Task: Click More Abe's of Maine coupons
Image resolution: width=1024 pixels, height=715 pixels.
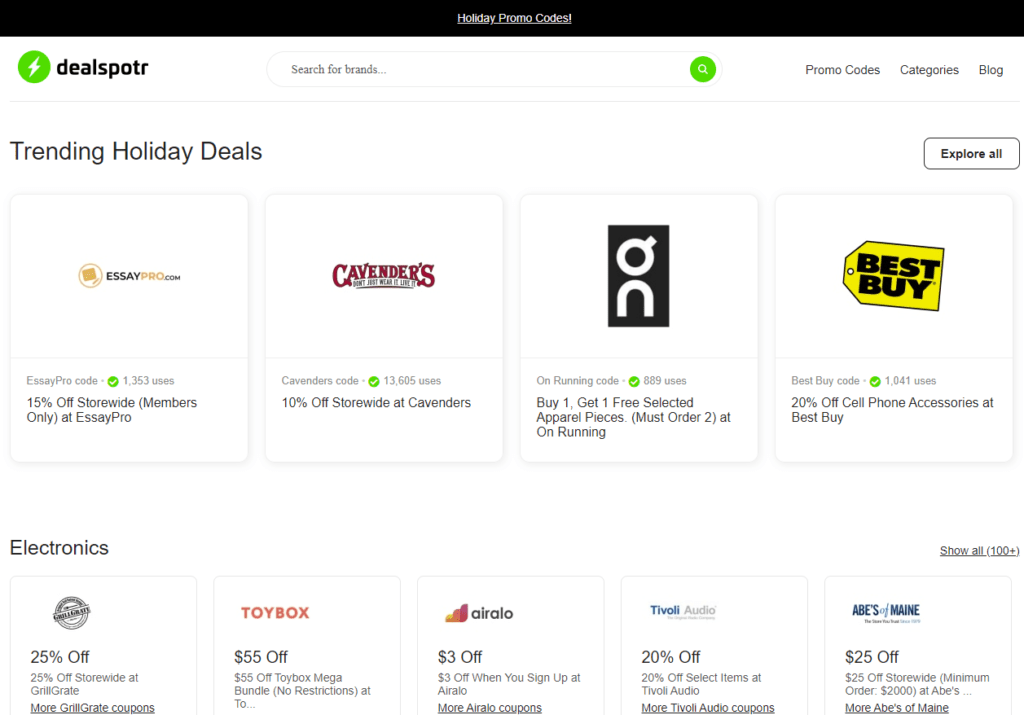Action: [897, 707]
